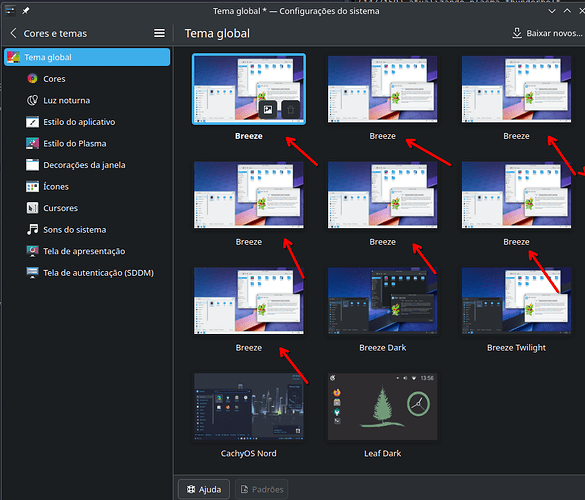Select the Tema global sidebar entry
Image resolution: width=585 pixels, height=500 pixels.
point(87,57)
